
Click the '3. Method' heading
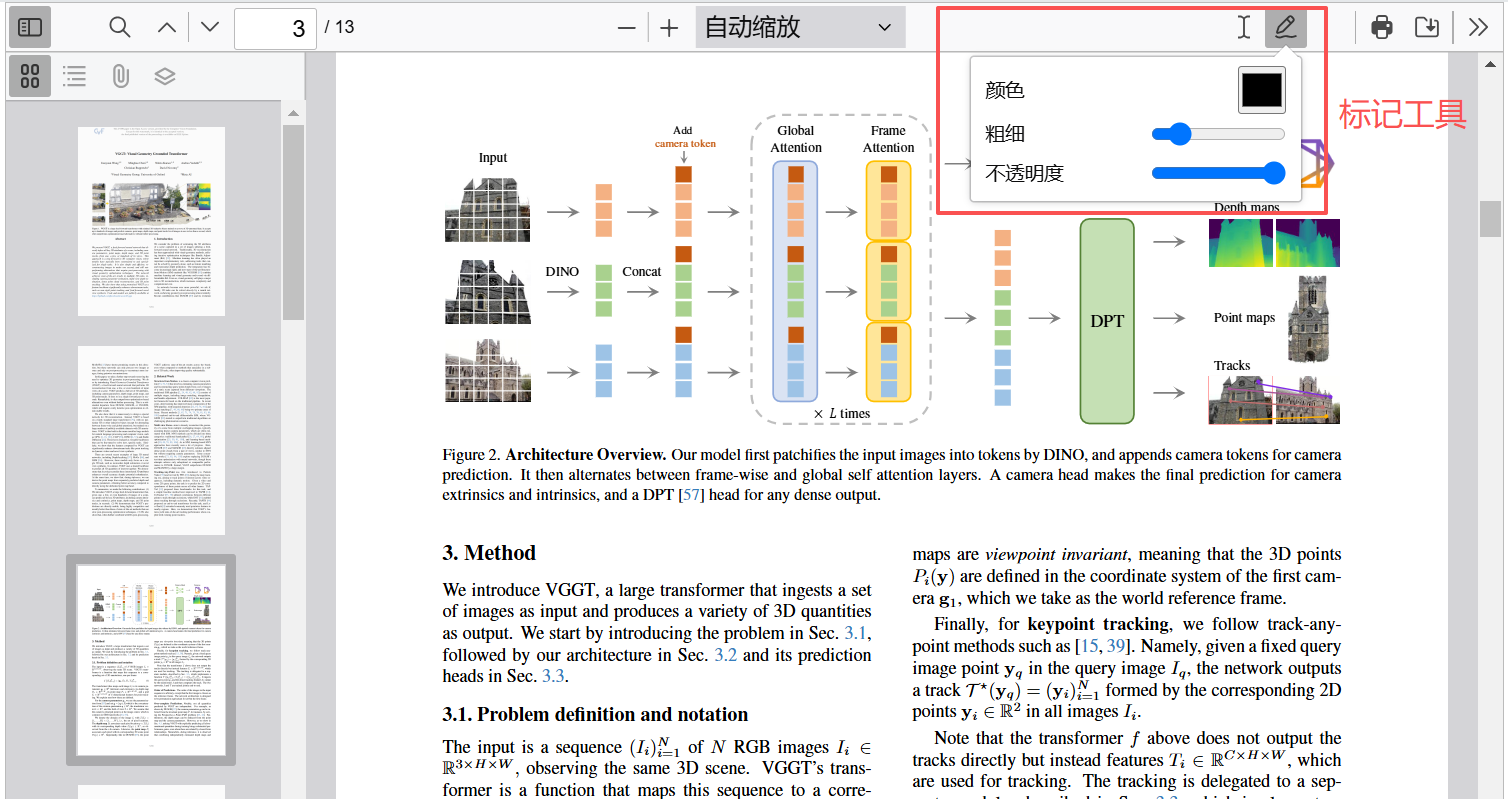489,553
